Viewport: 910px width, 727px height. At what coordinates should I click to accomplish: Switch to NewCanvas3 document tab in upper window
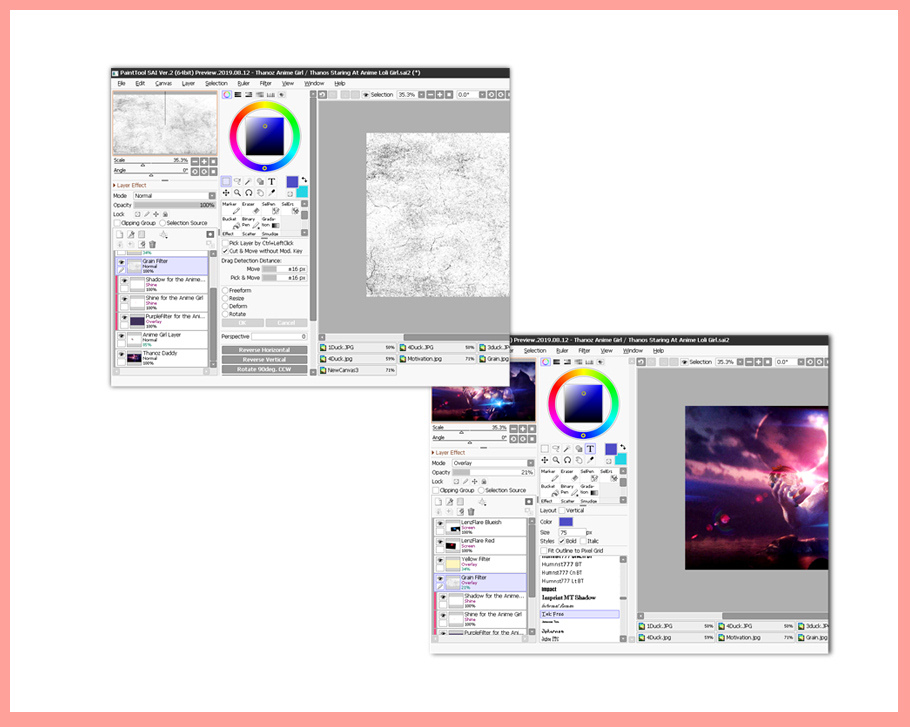358,370
